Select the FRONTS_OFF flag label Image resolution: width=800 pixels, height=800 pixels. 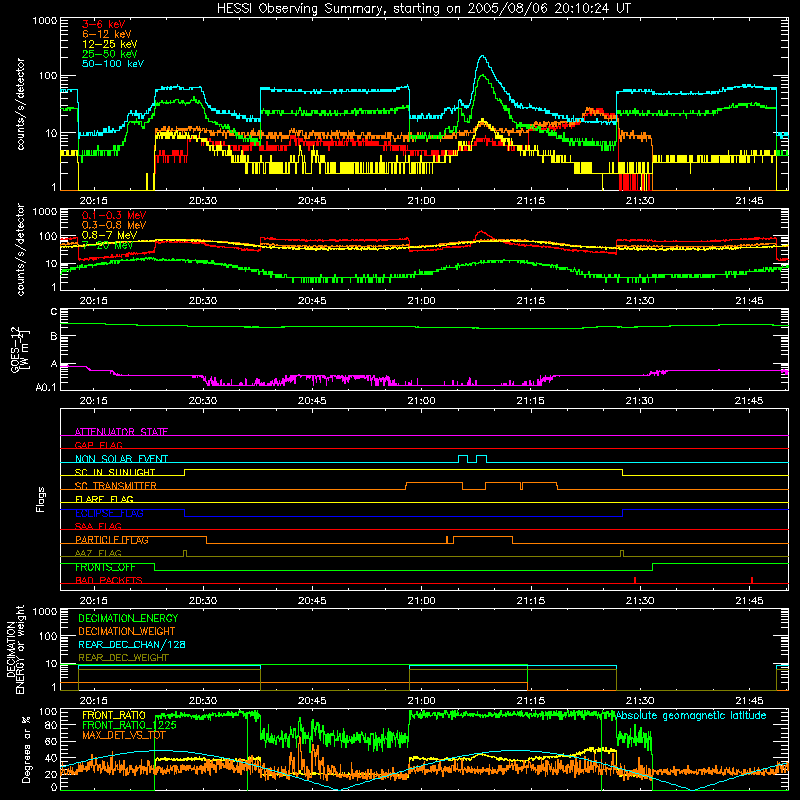coord(105,567)
